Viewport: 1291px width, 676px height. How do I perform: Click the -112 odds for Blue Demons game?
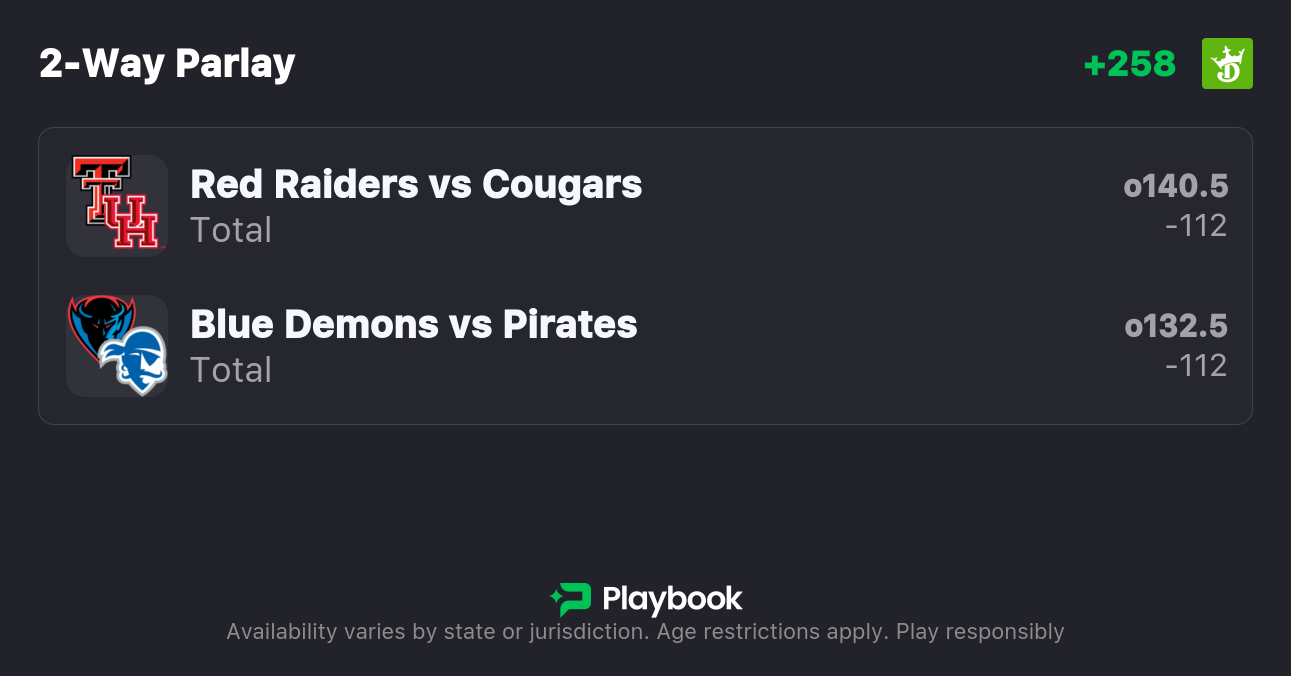tap(1195, 366)
